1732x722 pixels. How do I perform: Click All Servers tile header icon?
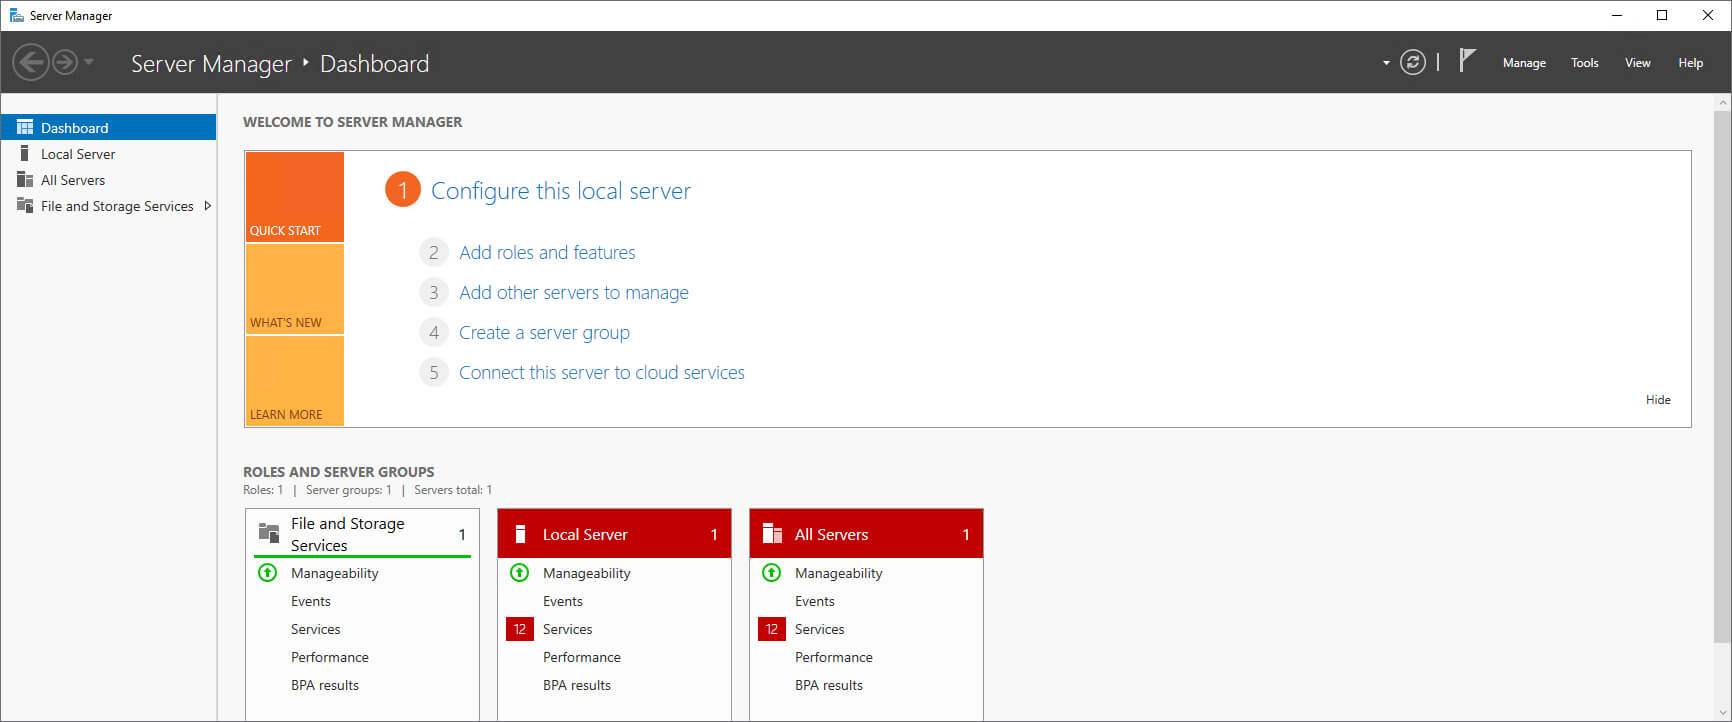772,533
